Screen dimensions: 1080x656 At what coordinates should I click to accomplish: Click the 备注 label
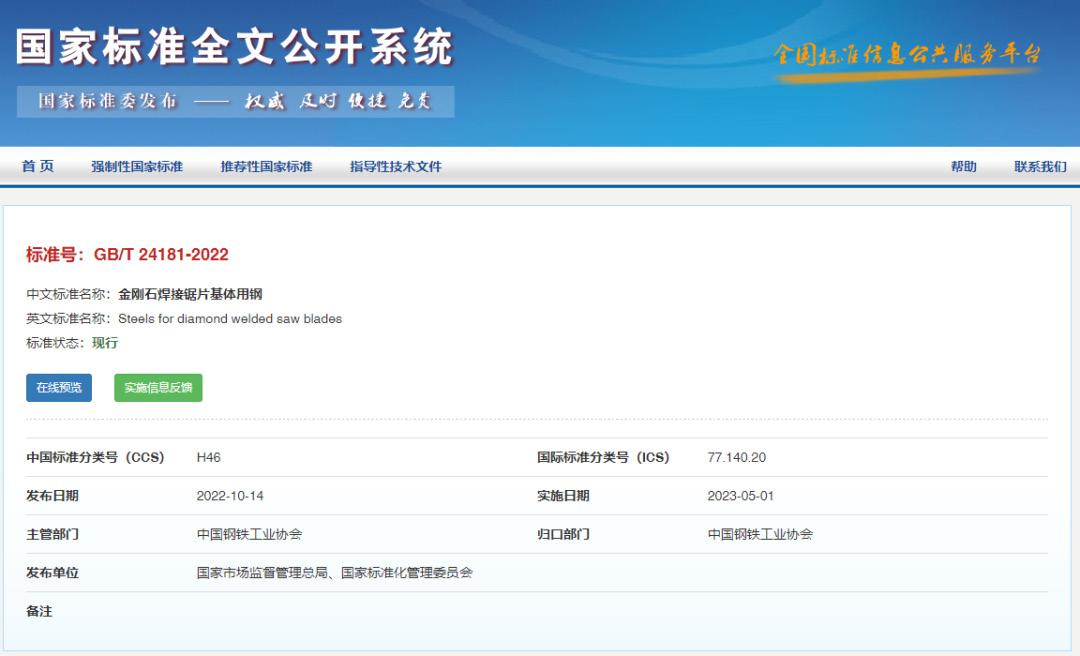click(x=39, y=611)
